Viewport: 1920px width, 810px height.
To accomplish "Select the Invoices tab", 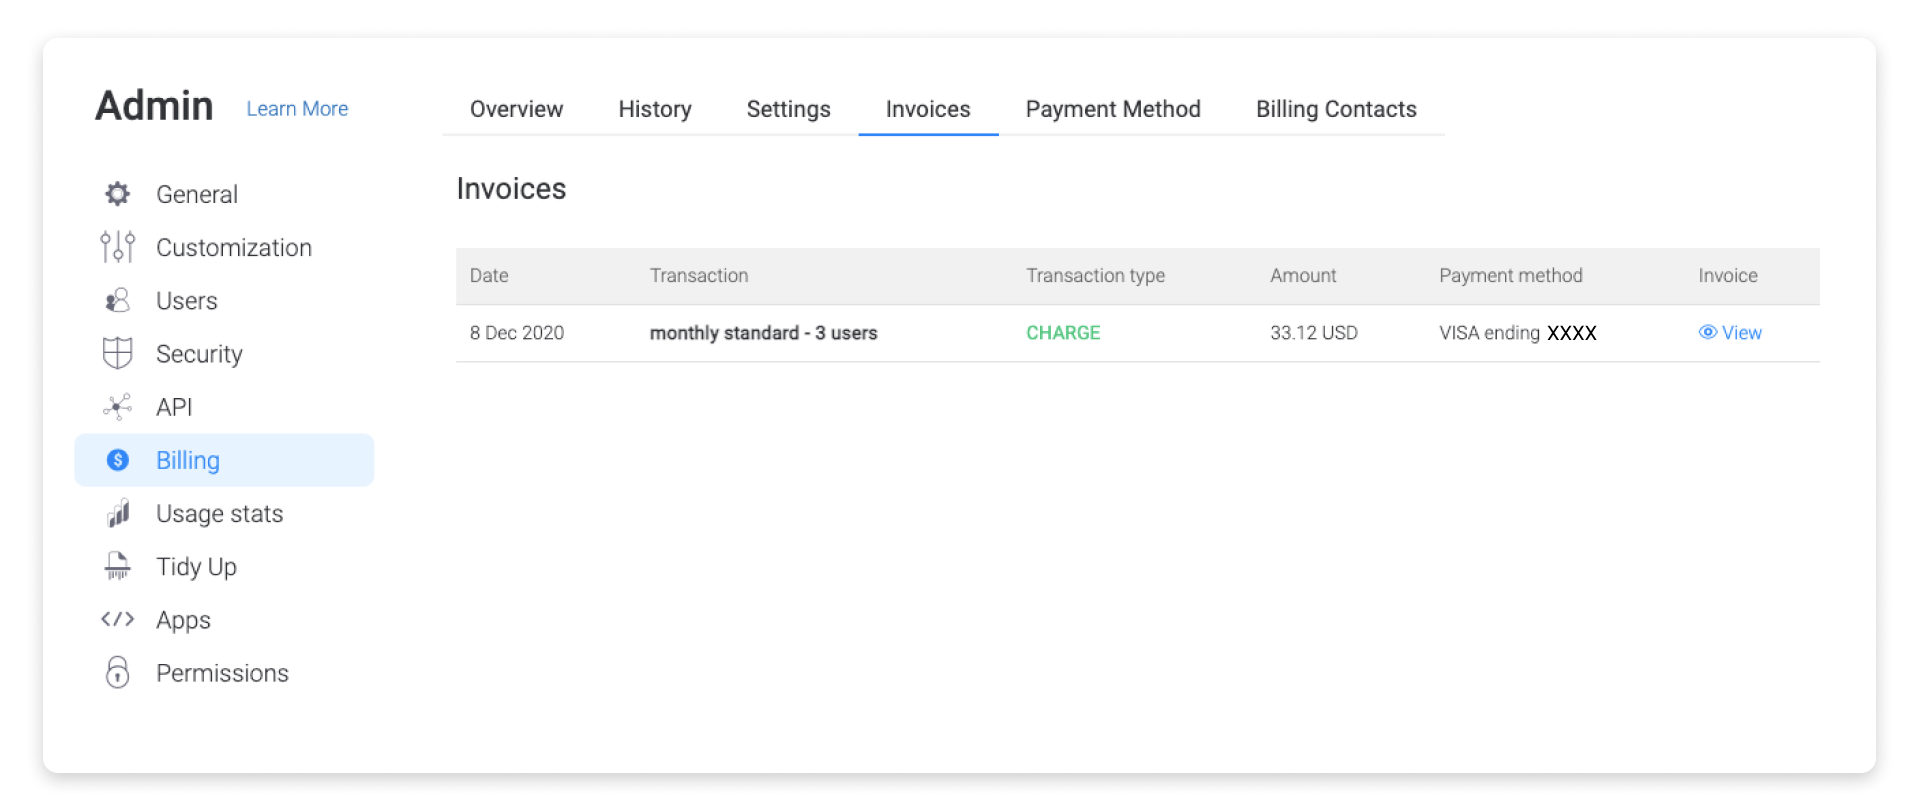I will click(928, 109).
